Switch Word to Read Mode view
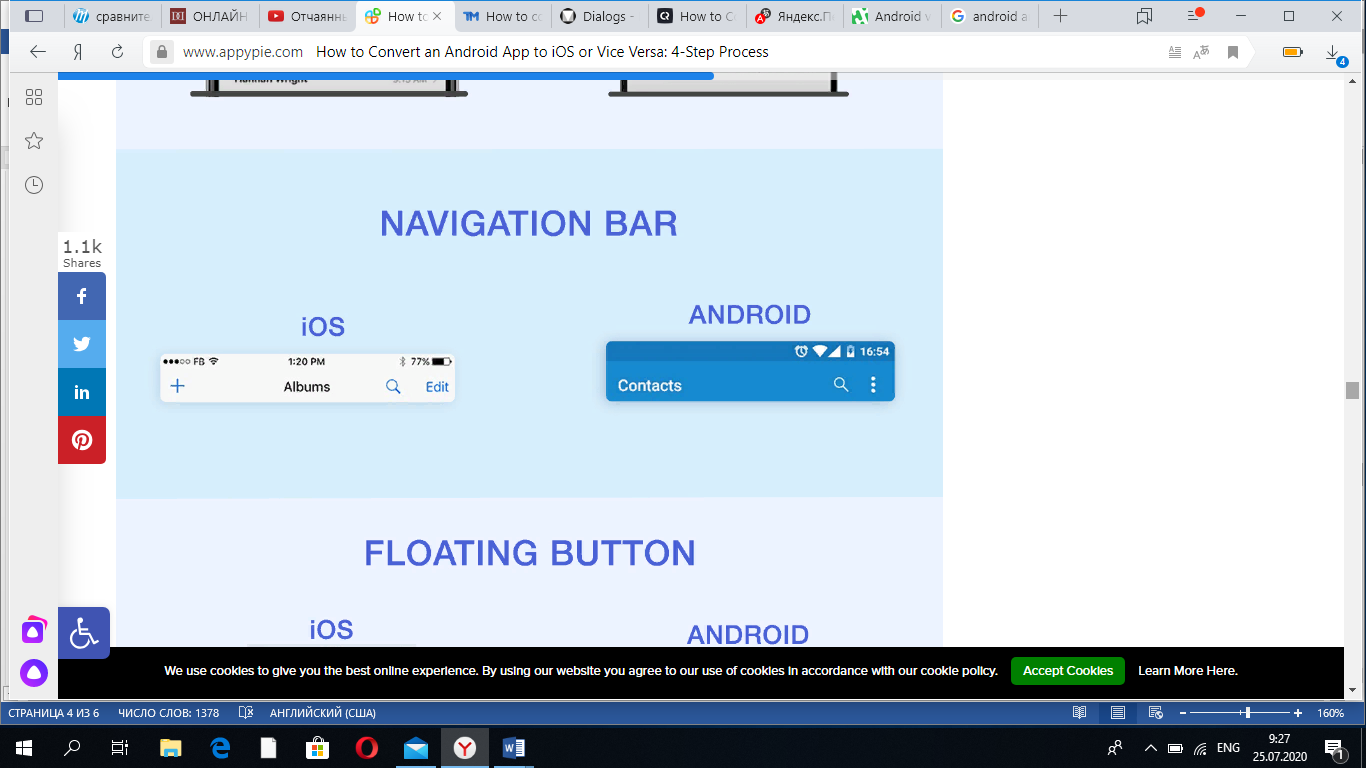Viewport: 1366px width, 768px height. tap(1079, 713)
